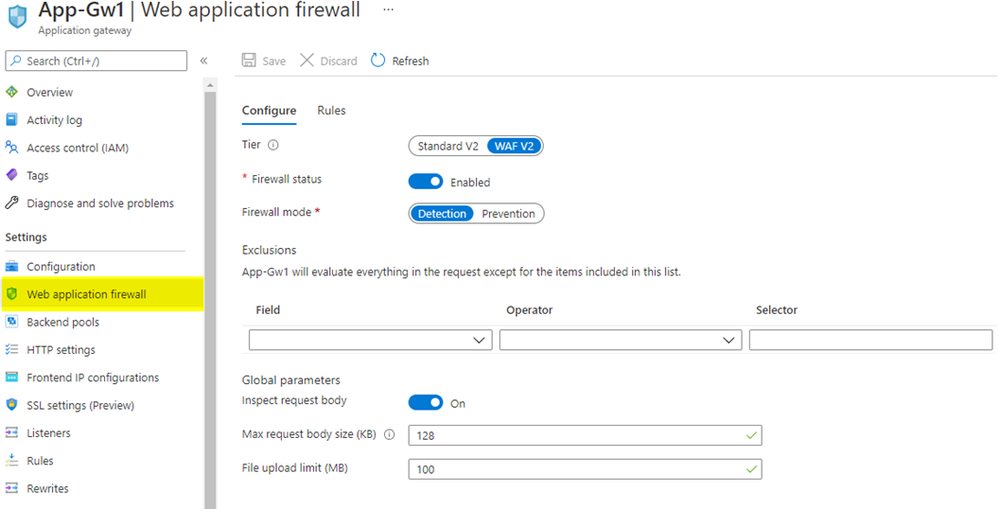The height and width of the screenshot is (509, 999).
Task: Click the sidebar vertical scrollbar
Action: 210,300
